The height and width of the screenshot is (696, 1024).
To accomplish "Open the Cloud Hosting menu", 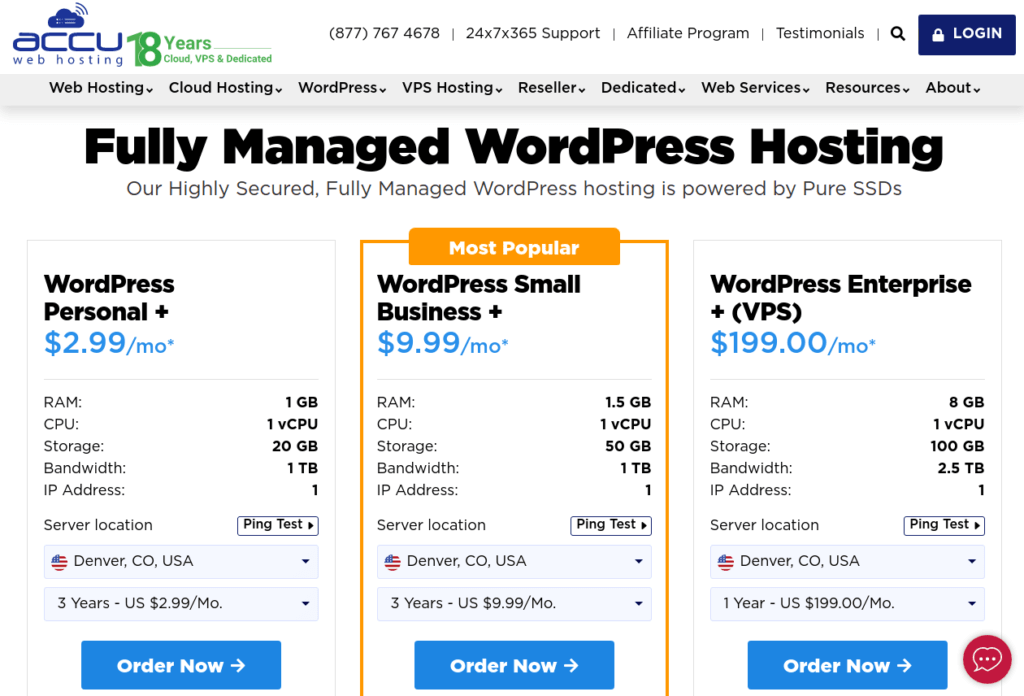I will (225, 88).
